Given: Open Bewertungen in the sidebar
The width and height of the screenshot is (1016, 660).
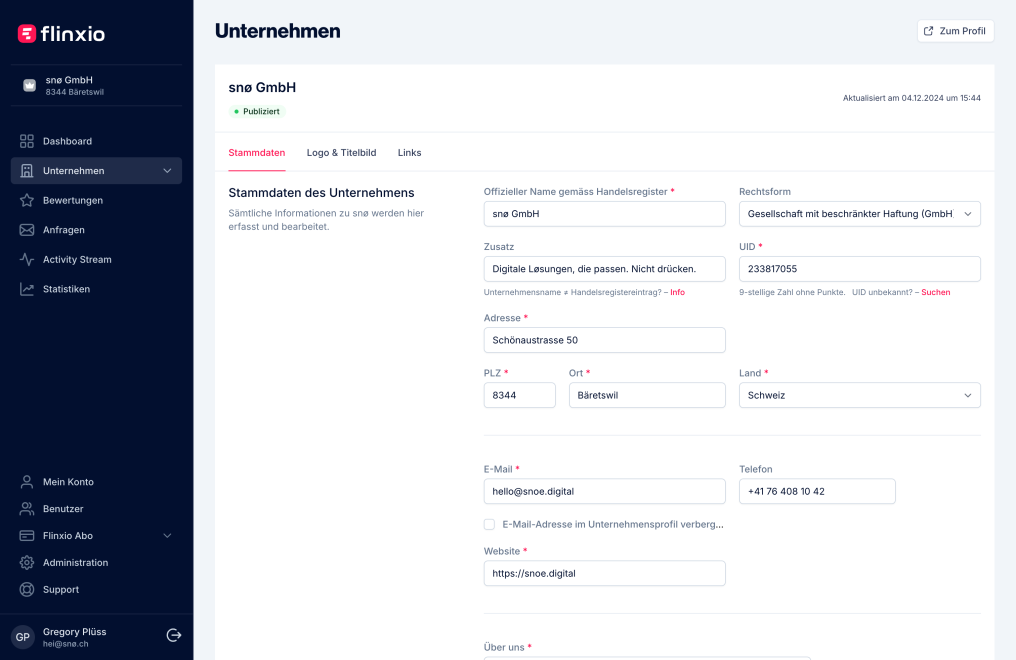Looking at the screenshot, I should pyautogui.click(x=96, y=200).
